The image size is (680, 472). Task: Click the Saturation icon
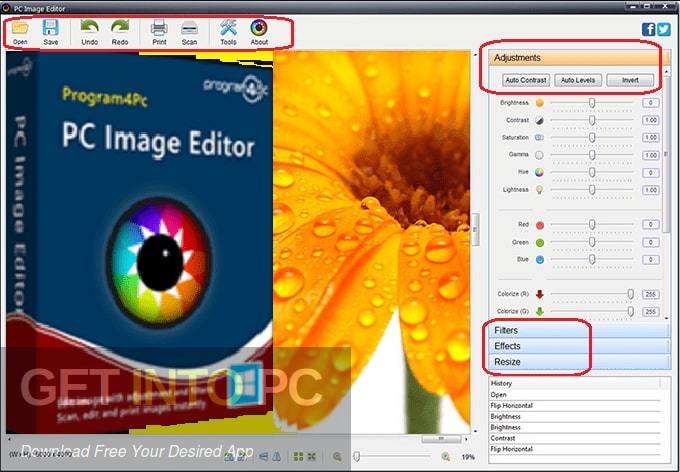pyautogui.click(x=539, y=138)
